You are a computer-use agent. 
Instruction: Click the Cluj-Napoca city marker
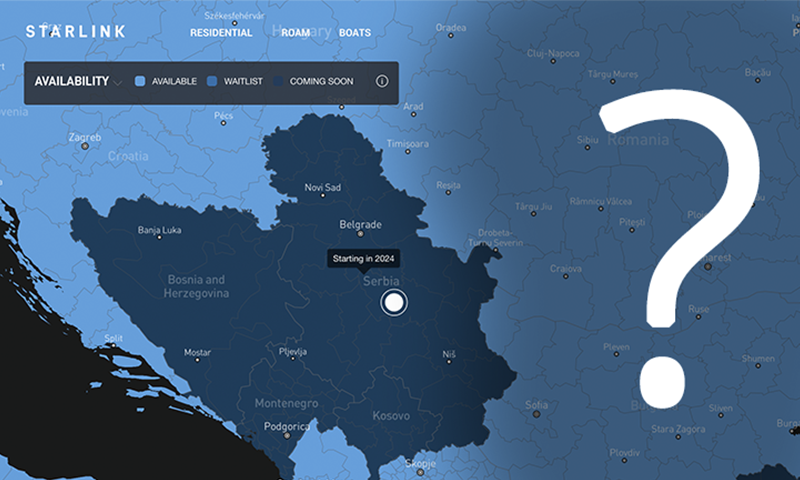pos(553,61)
